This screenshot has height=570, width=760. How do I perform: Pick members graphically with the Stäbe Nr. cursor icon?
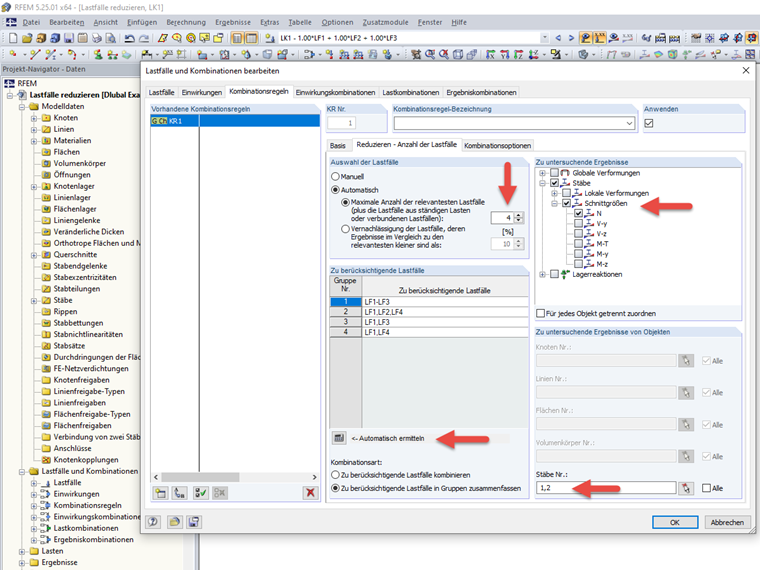point(686,488)
